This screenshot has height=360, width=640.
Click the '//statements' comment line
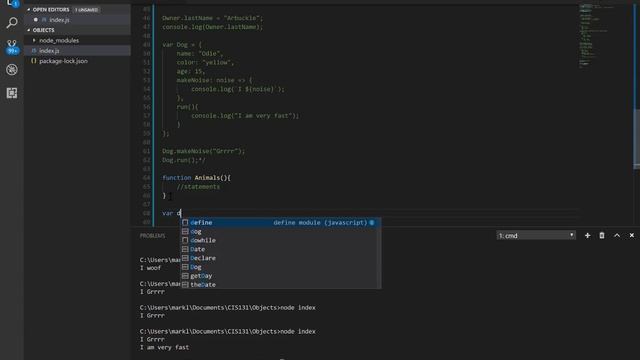(x=198, y=187)
